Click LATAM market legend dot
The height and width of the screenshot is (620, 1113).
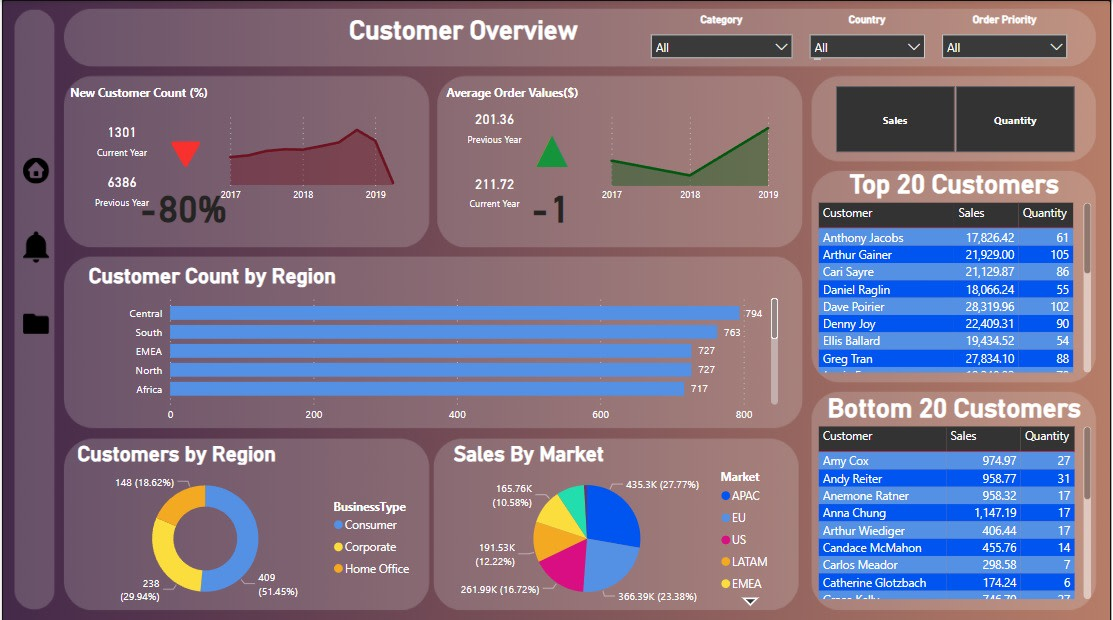[725, 562]
